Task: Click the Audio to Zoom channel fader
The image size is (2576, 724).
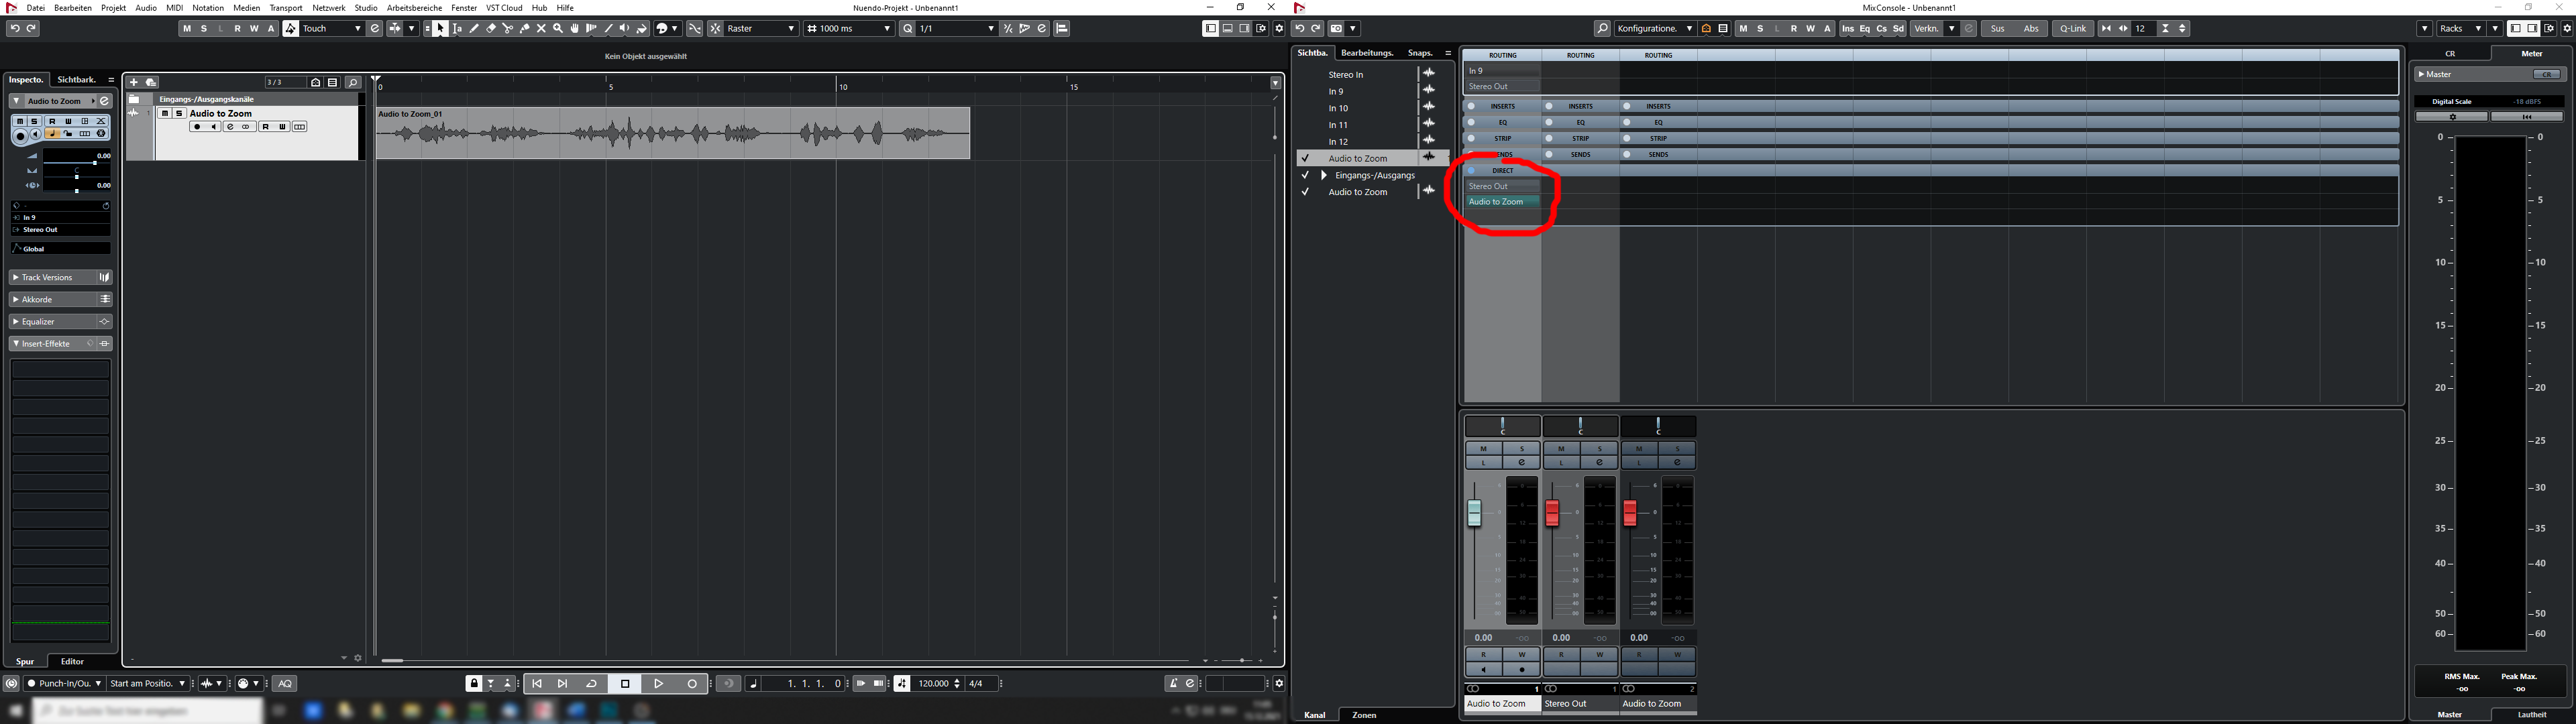Action: click(x=1474, y=513)
